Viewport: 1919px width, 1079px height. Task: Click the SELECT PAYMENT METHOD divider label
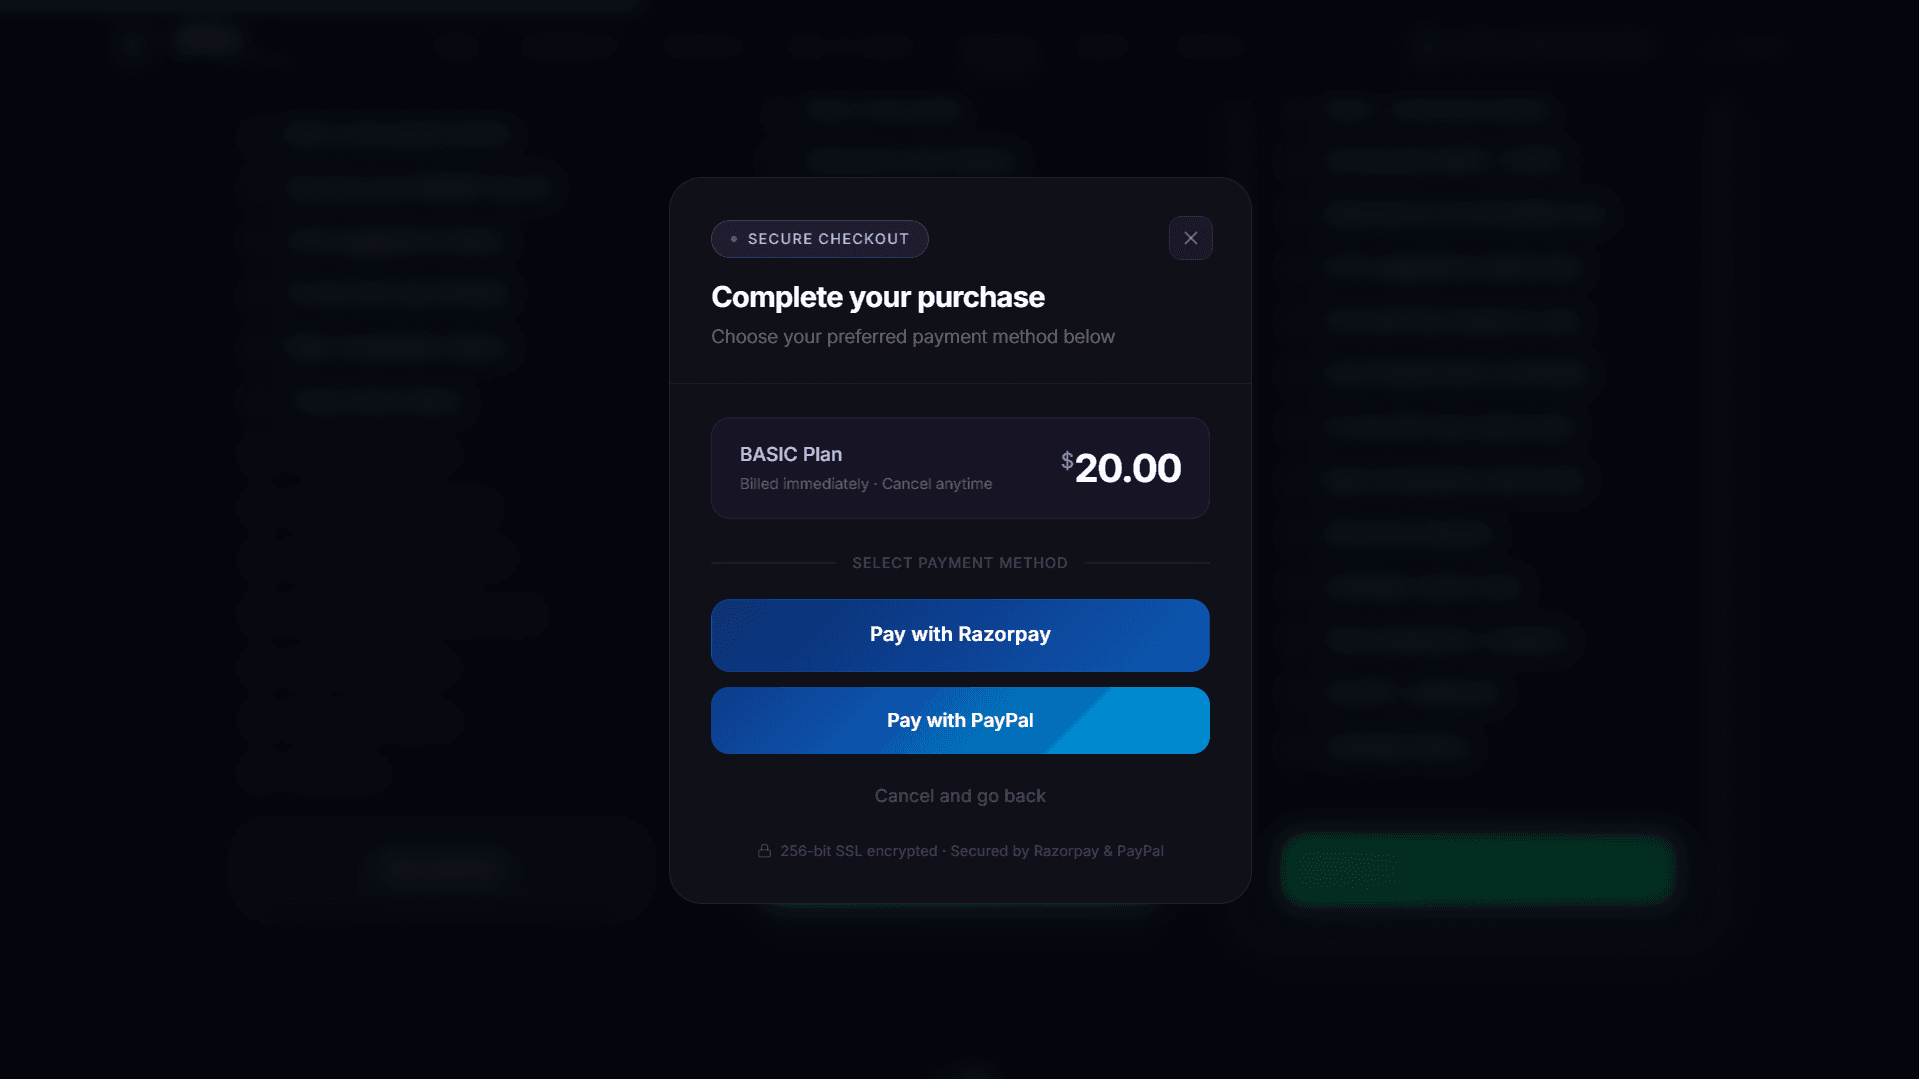959,563
